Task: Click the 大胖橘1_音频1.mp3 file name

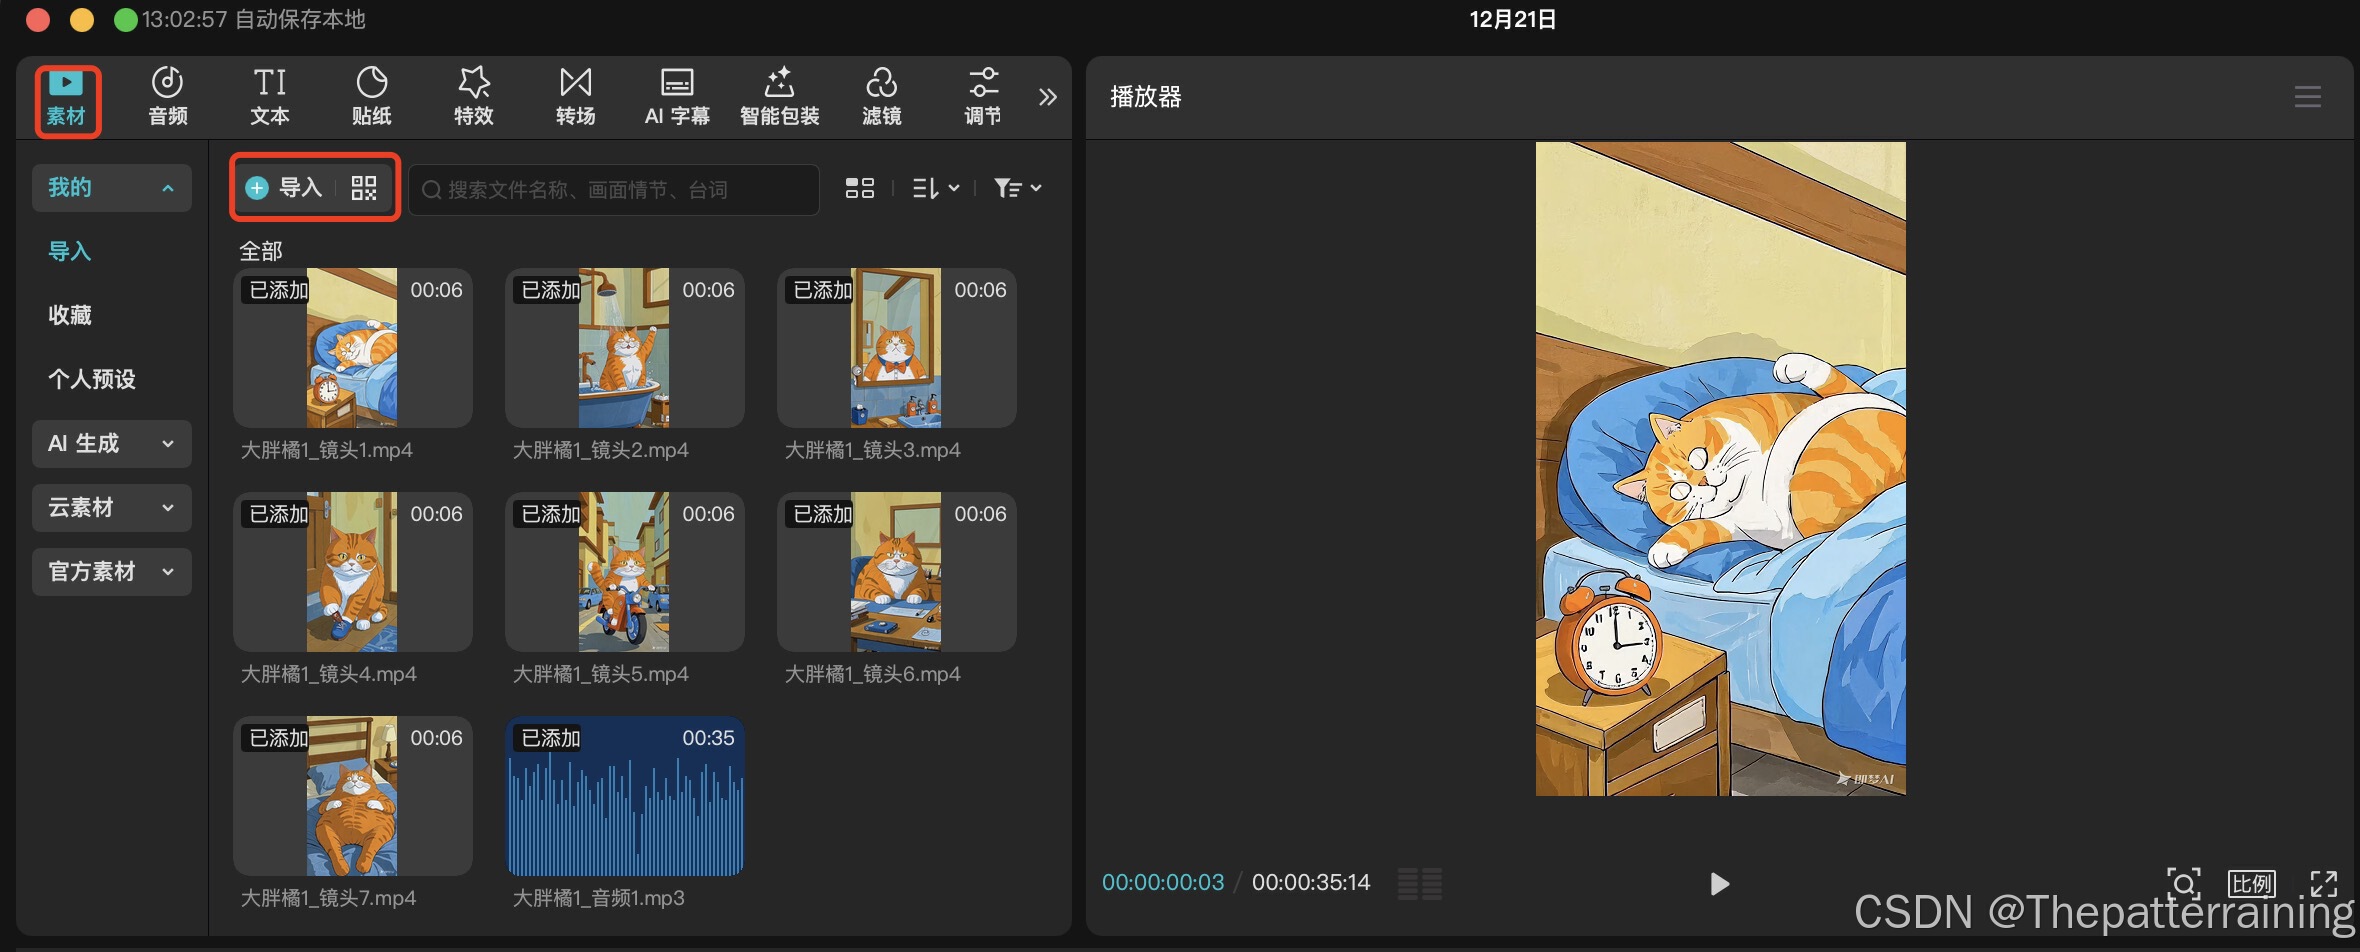Action: coord(599,898)
